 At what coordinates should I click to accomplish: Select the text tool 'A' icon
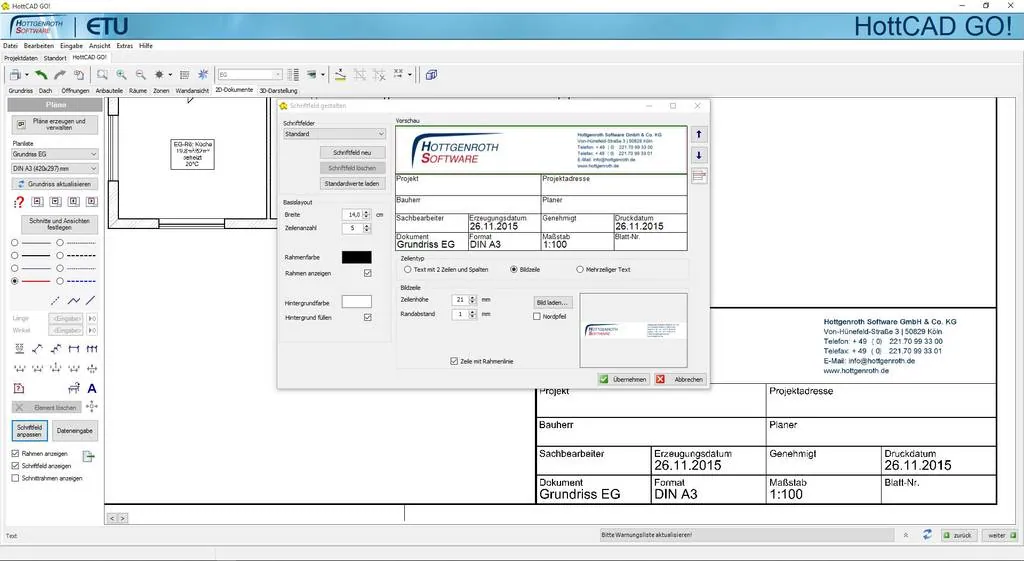pyautogui.click(x=92, y=388)
